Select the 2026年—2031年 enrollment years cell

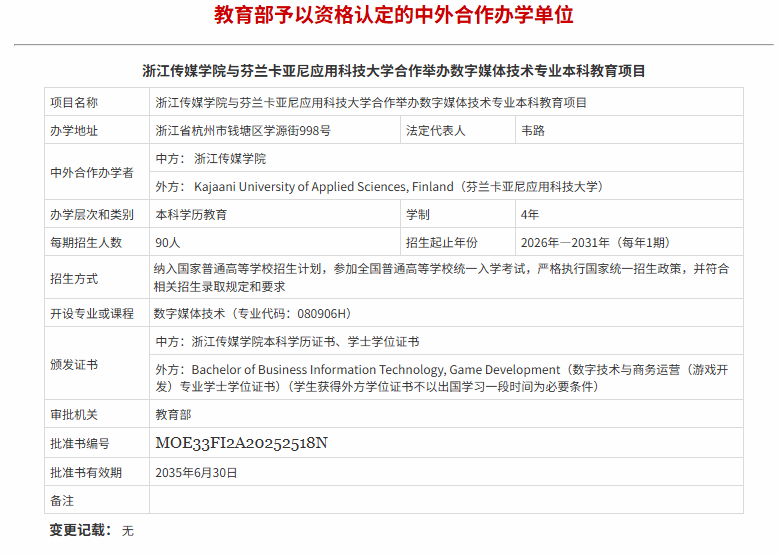[595, 242]
